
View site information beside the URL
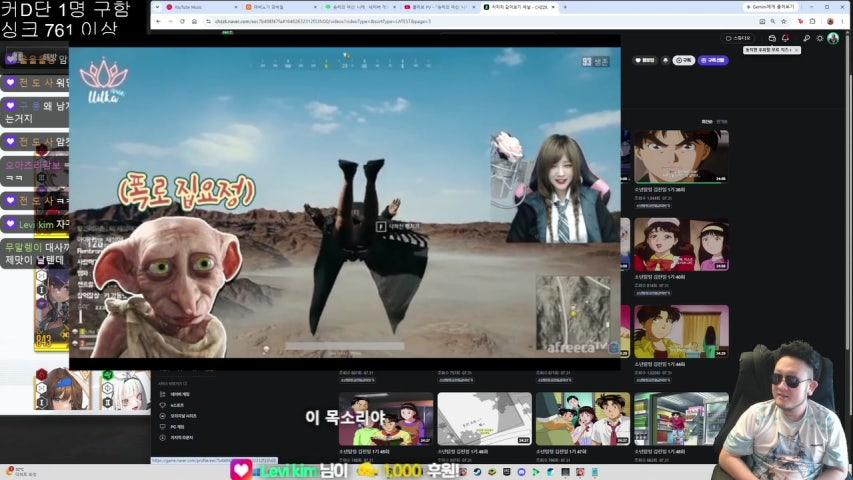(208, 21)
